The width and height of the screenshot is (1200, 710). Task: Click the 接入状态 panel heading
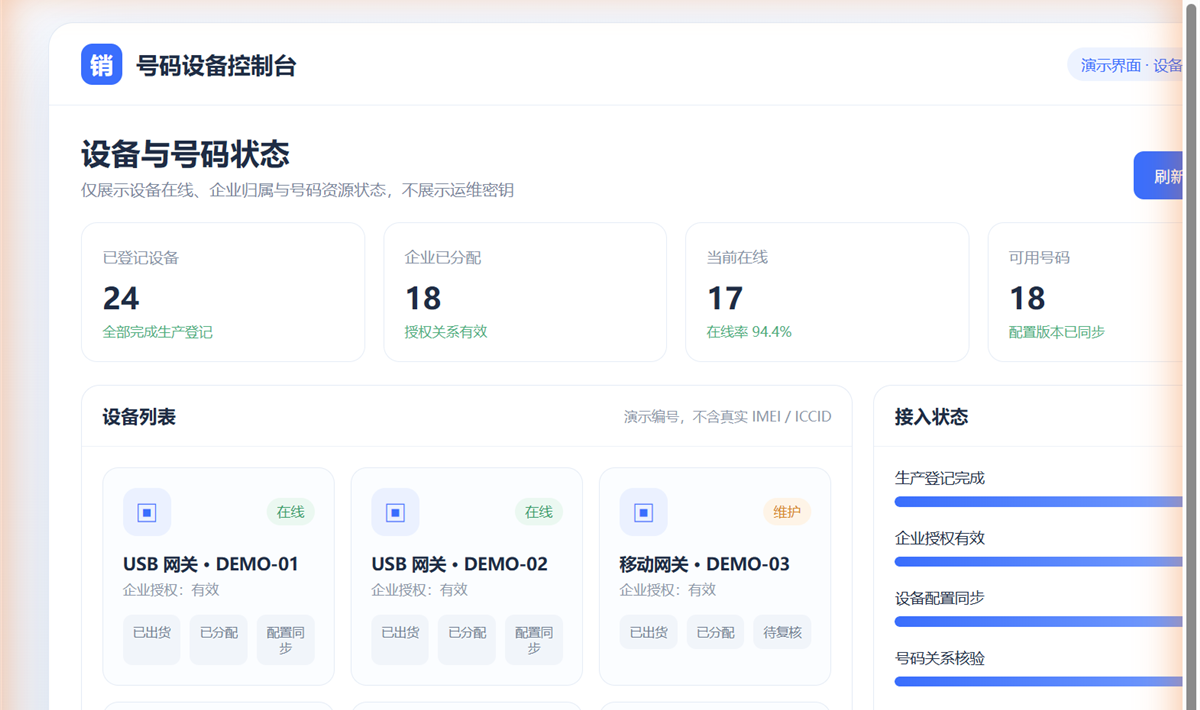931,417
